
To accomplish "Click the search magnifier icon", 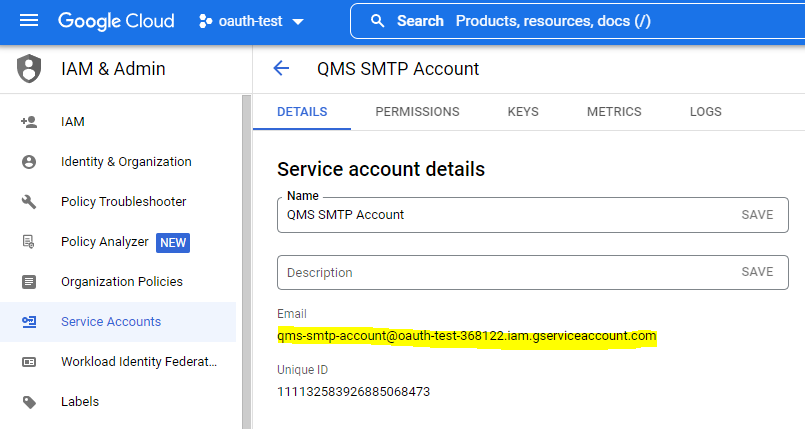I will 377,21.
